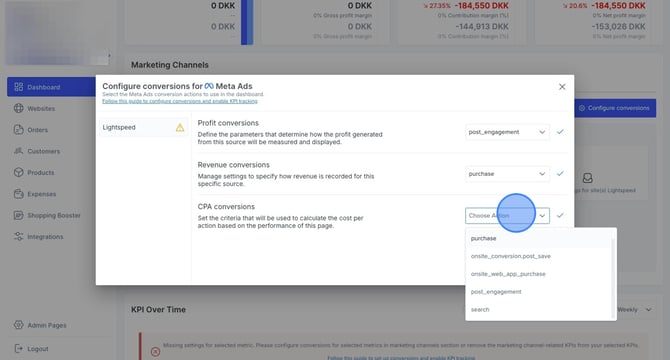
Task: Click the Websites globe icon
Action: click(x=18, y=108)
